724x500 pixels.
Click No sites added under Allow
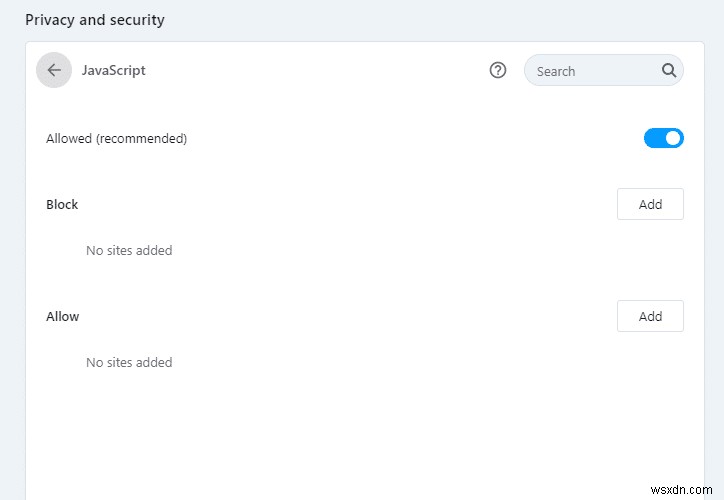coord(129,362)
